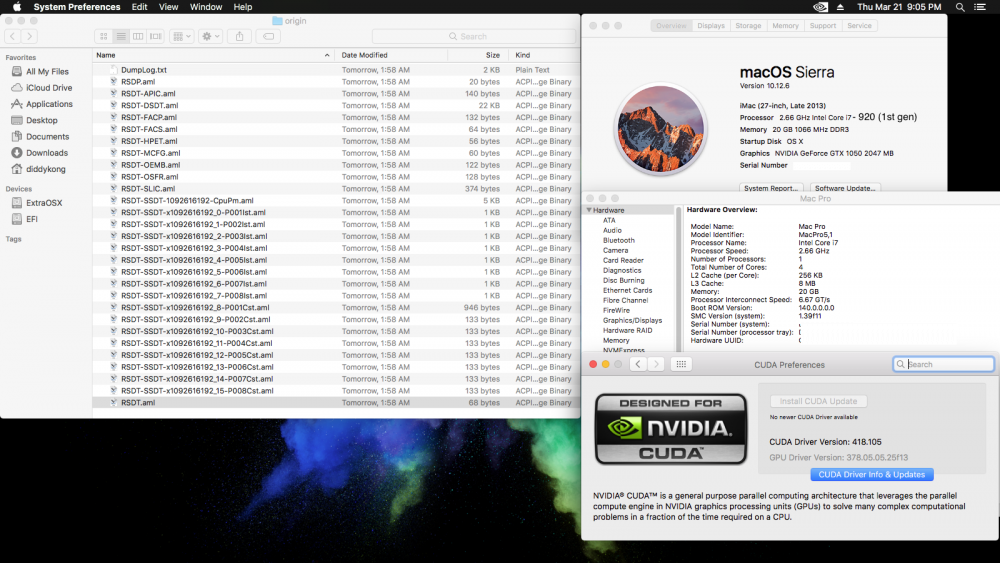The image size is (1000, 563).
Task: Select Graphics/Displays in System Report sidebar
Action: (633, 321)
